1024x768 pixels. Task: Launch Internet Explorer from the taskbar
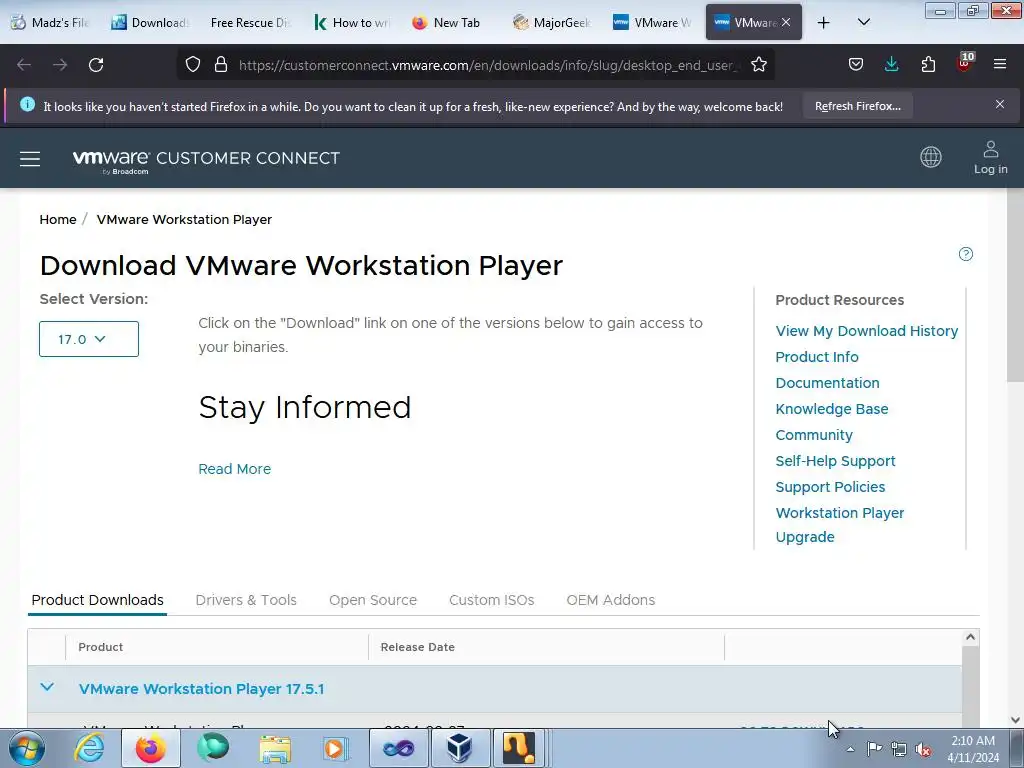click(x=89, y=748)
